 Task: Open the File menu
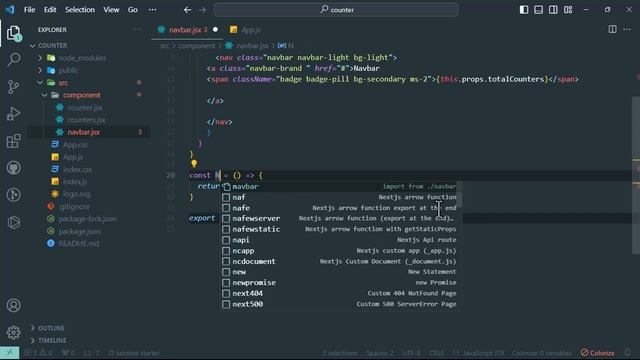coord(29,9)
